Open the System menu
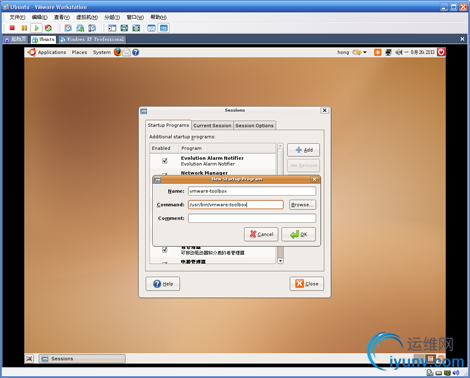 pyautogui.click(x=102, y=52)
